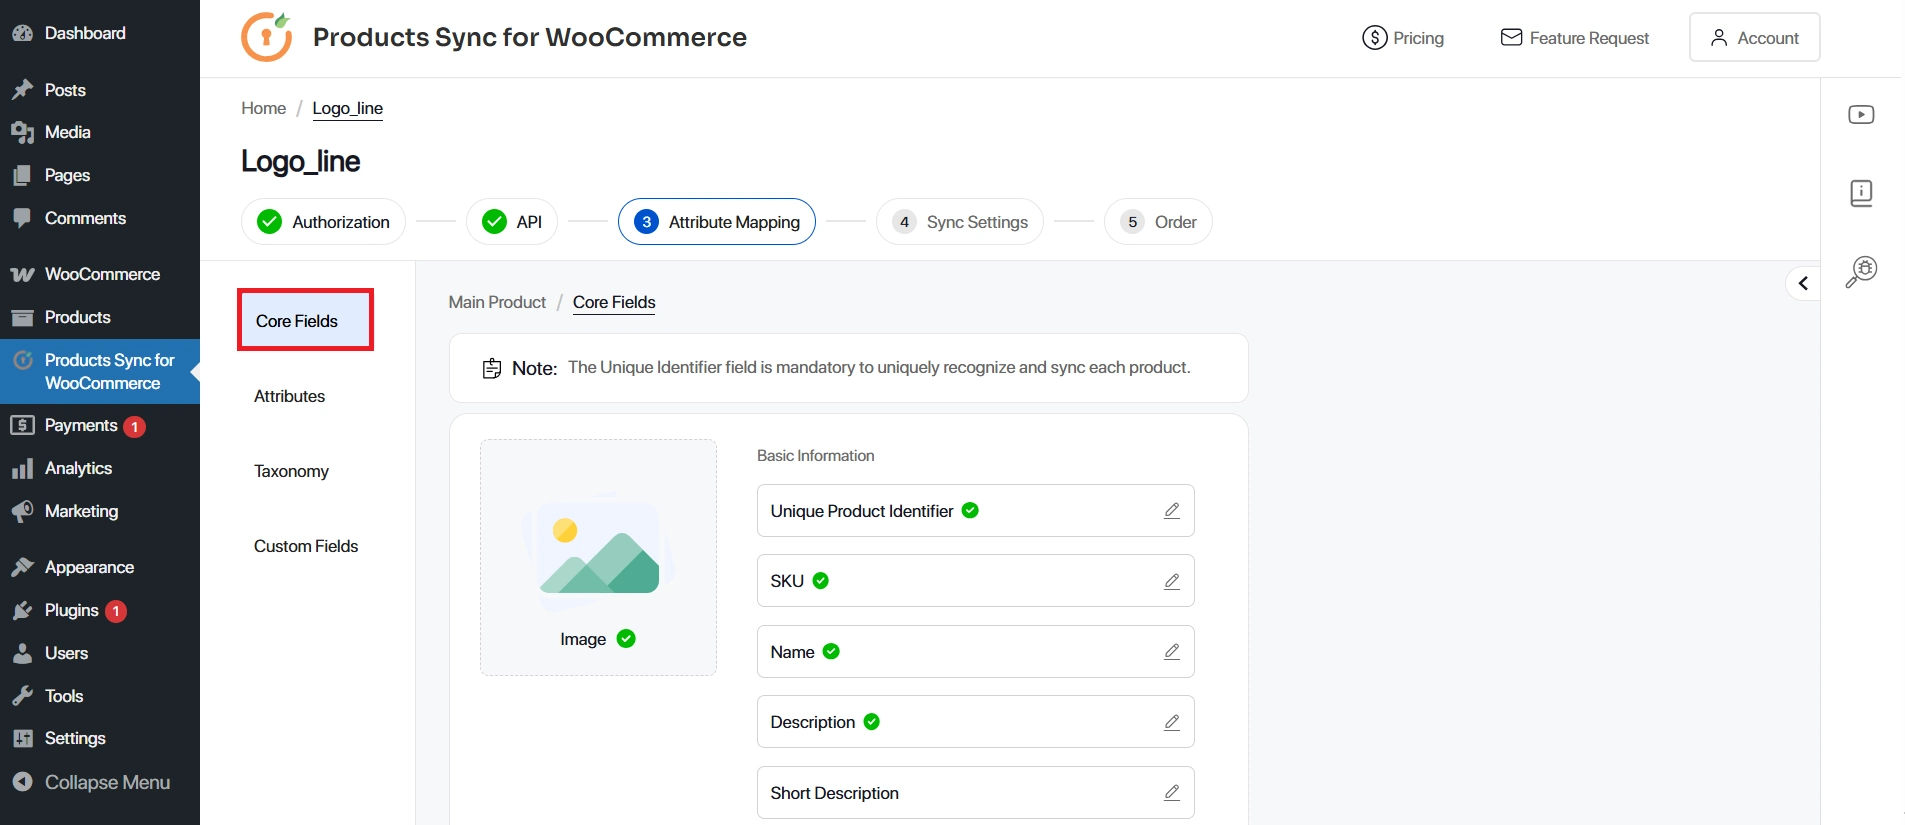
Task: Edit the Unique Product Identifier mapping pencil
Action: 1172,511
